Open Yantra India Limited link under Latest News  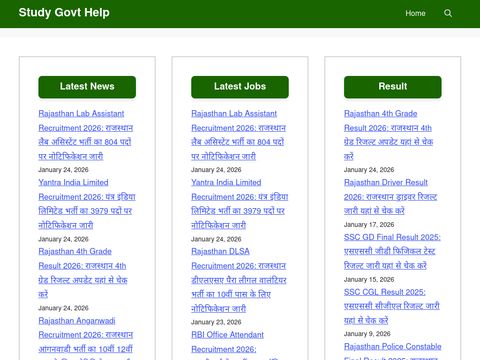click(x=87, y=204)
